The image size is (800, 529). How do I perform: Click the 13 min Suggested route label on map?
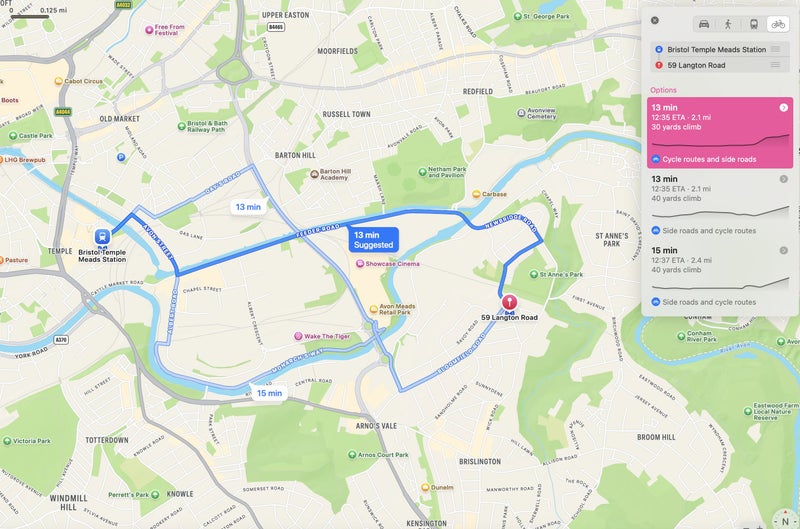pyautogui.click(x=373, y=240)
